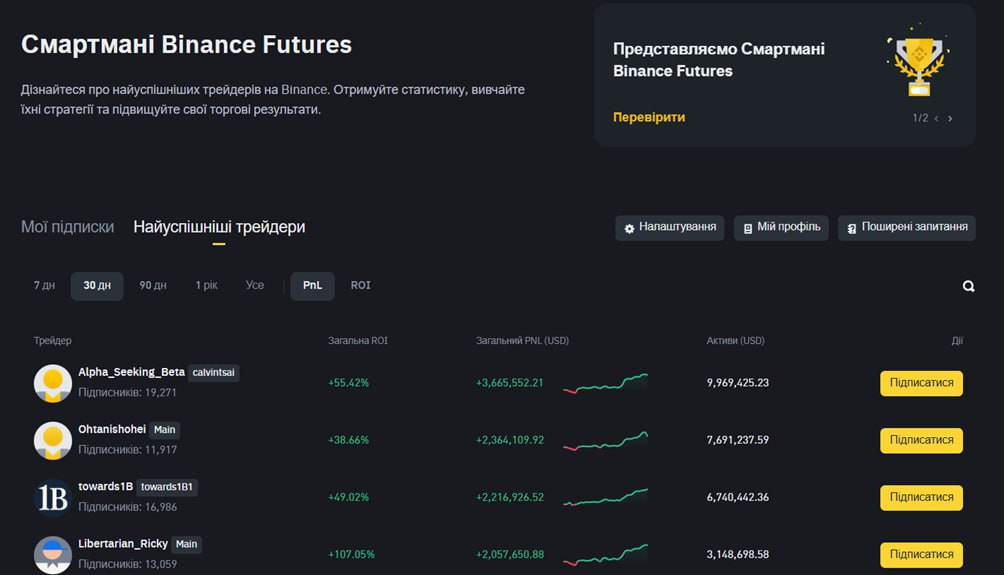Click the Представляємо Смартмані banner title

coord(719,60)
